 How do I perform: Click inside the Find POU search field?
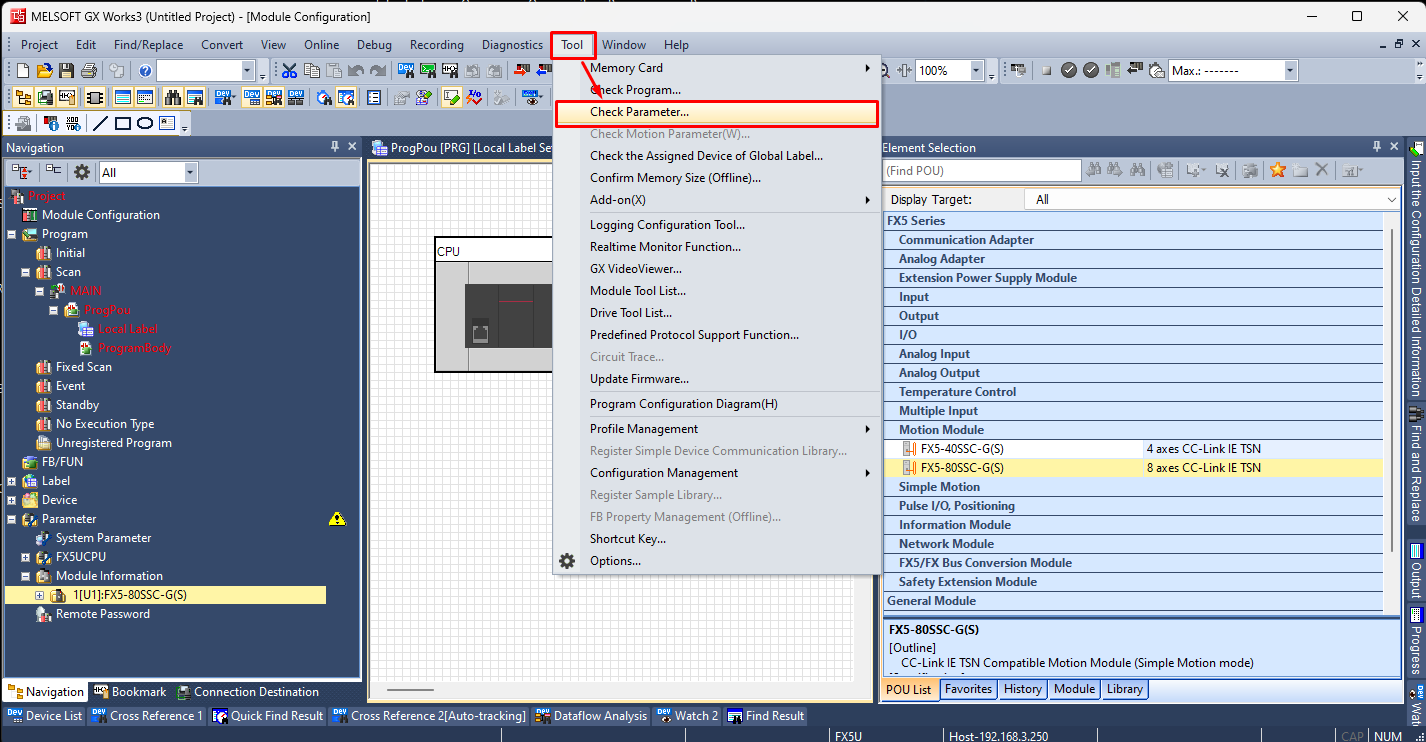click(982, 171)
